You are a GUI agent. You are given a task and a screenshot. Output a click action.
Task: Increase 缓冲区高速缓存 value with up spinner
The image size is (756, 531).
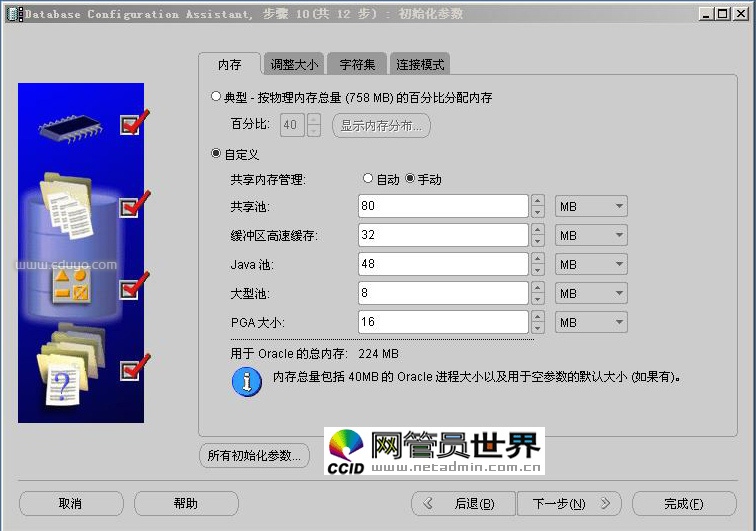(x=538, y=229)
